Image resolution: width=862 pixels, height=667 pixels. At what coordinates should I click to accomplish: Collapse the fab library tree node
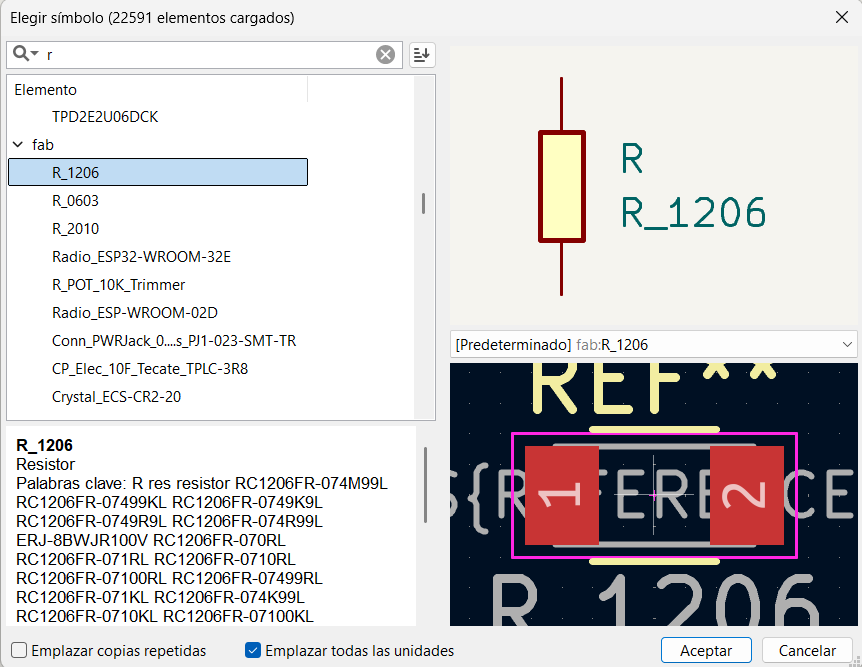[x=18, y=145]
